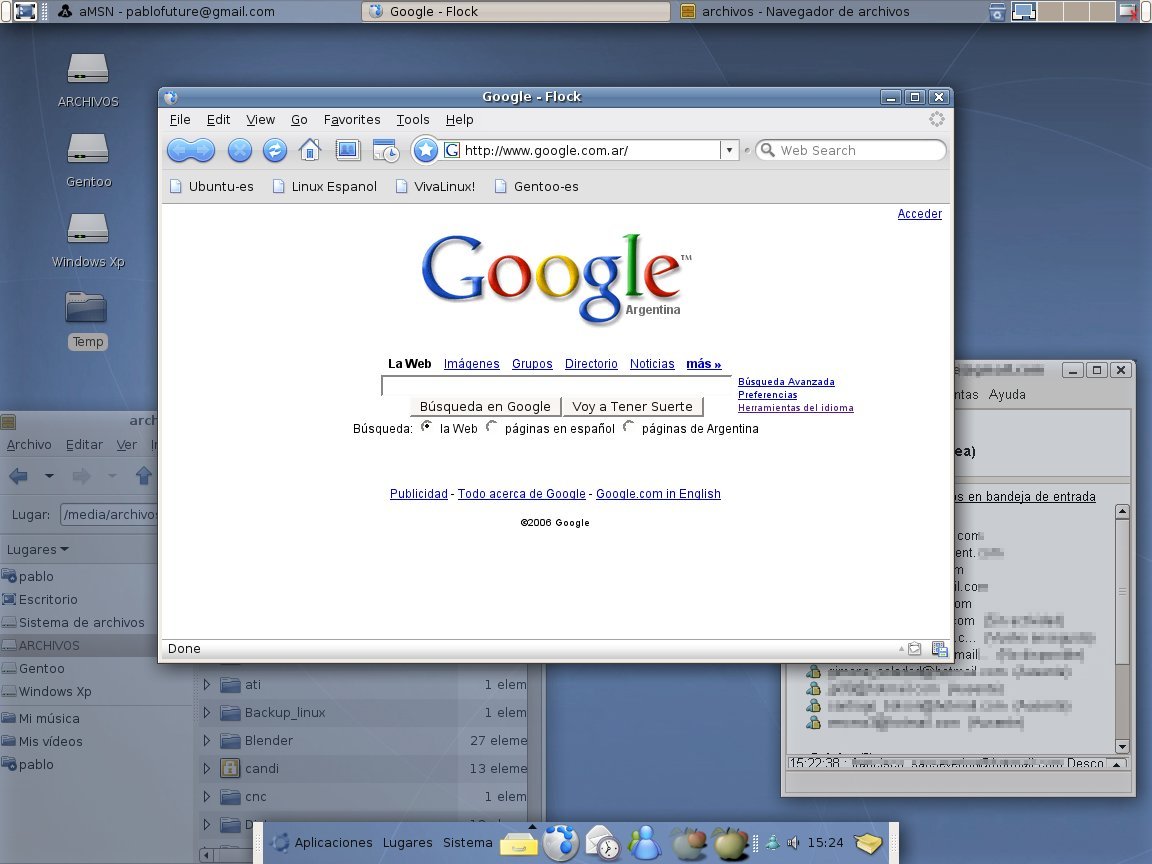Go to home page via house icon
The width and height of the screenshot is (1152, 864).
(310, 151)
